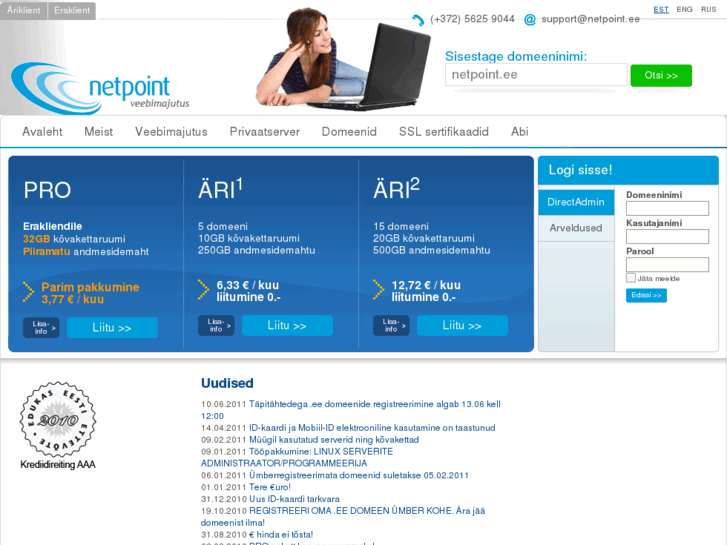Click the @ email icon
The height and width of the screenshot is (545, 727).
point(529,19)
